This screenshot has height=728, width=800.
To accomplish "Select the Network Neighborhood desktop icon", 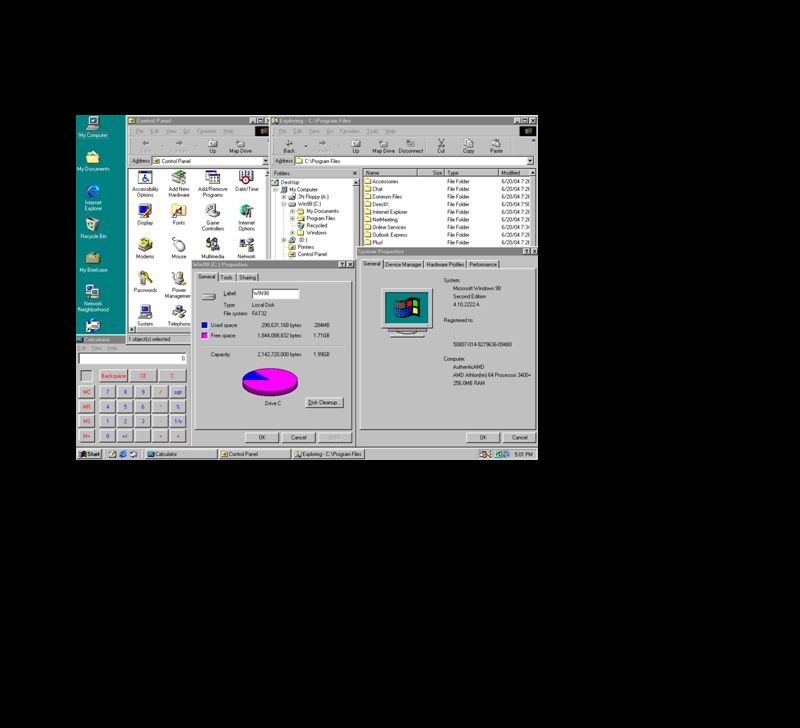I will coord(93,298).
